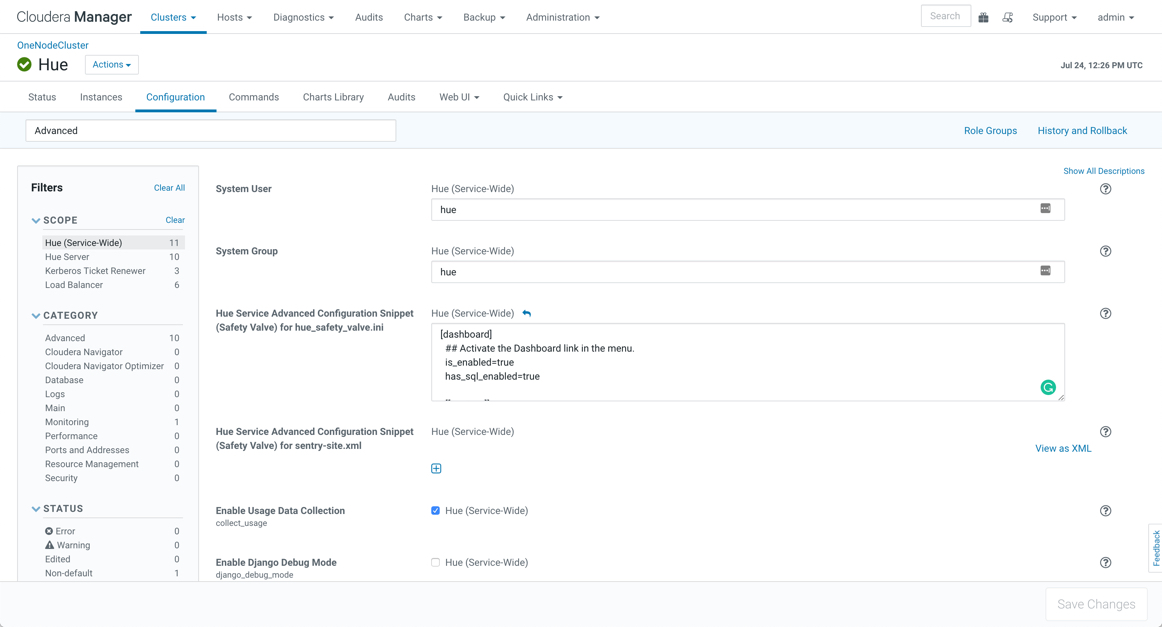Show help for System User
Image resolution: width=1162 pixels, height=627 pixels.
1106,189
